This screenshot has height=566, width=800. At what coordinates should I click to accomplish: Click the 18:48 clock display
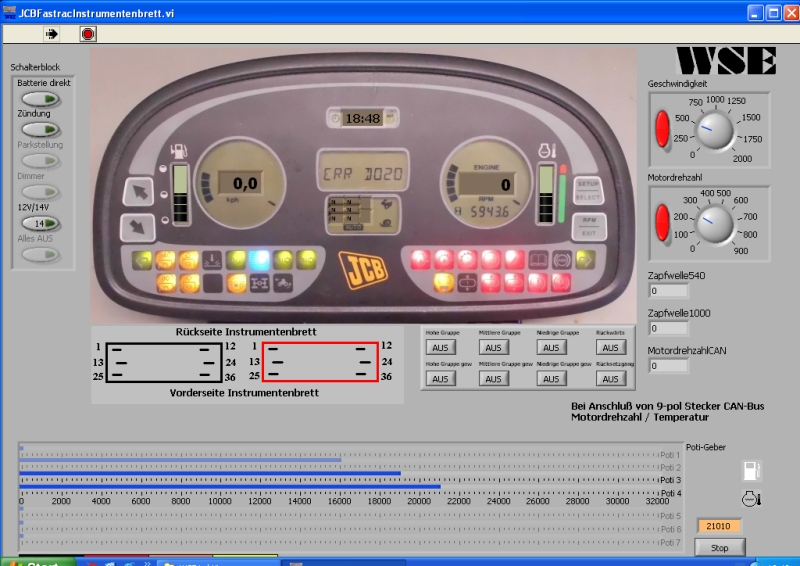[363, 118]
